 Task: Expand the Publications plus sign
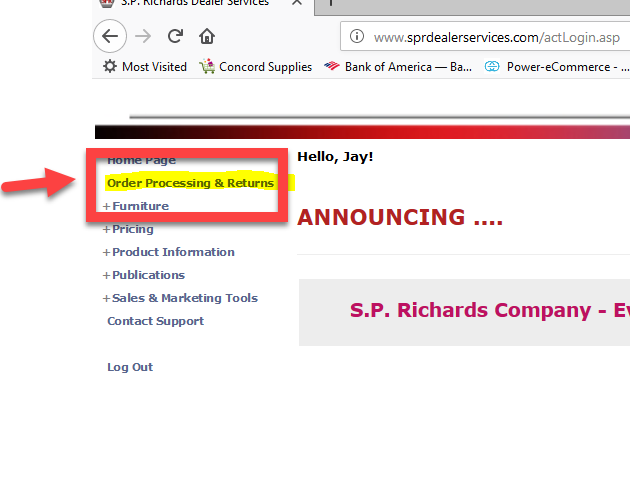[106, 275]
